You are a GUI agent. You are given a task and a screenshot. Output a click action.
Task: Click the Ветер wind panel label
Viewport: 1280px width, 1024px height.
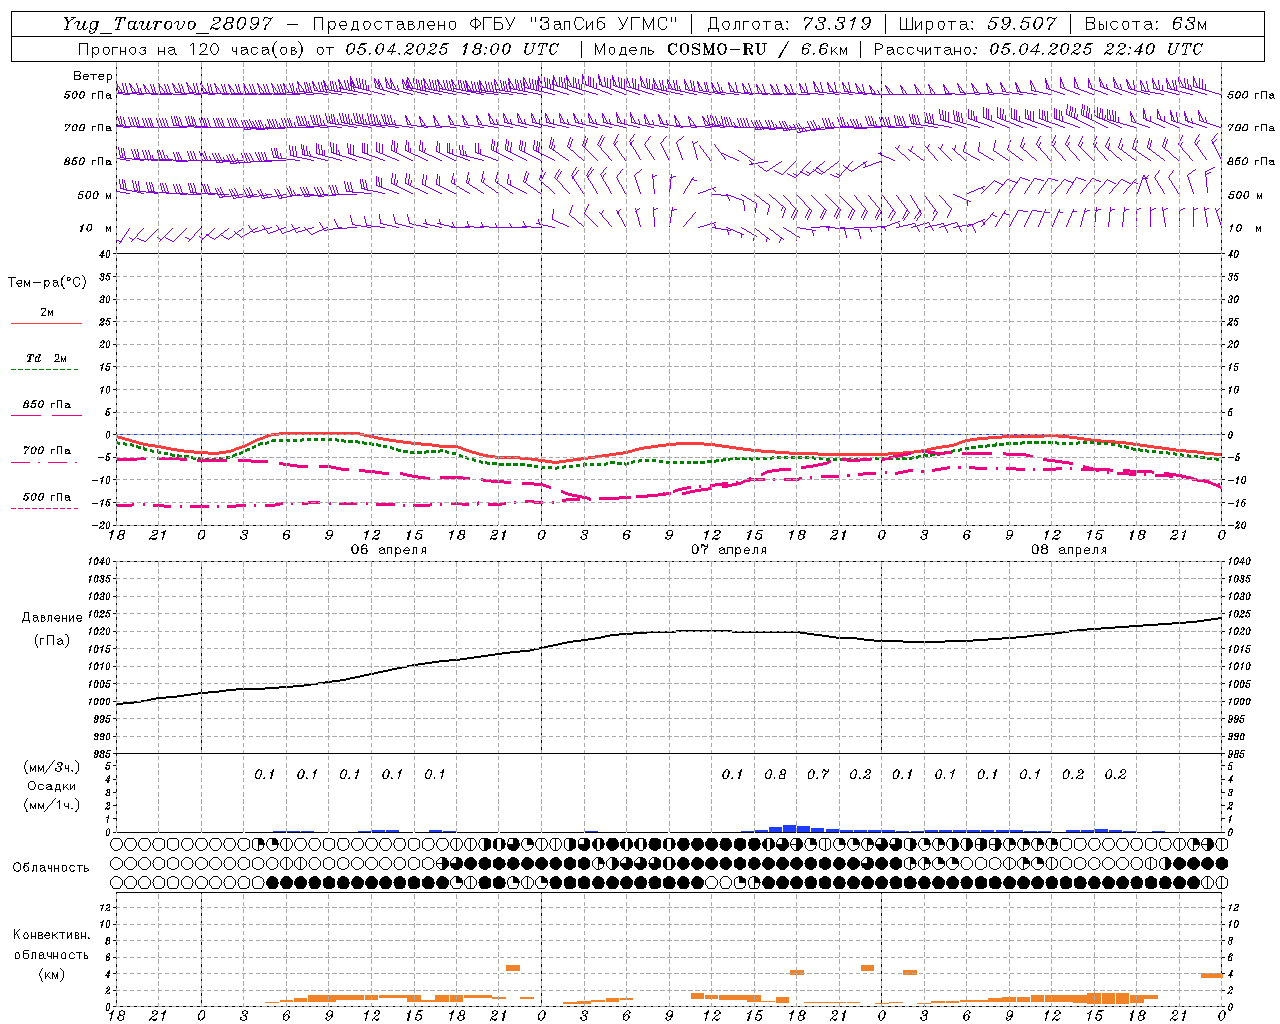tap(92, 76)
